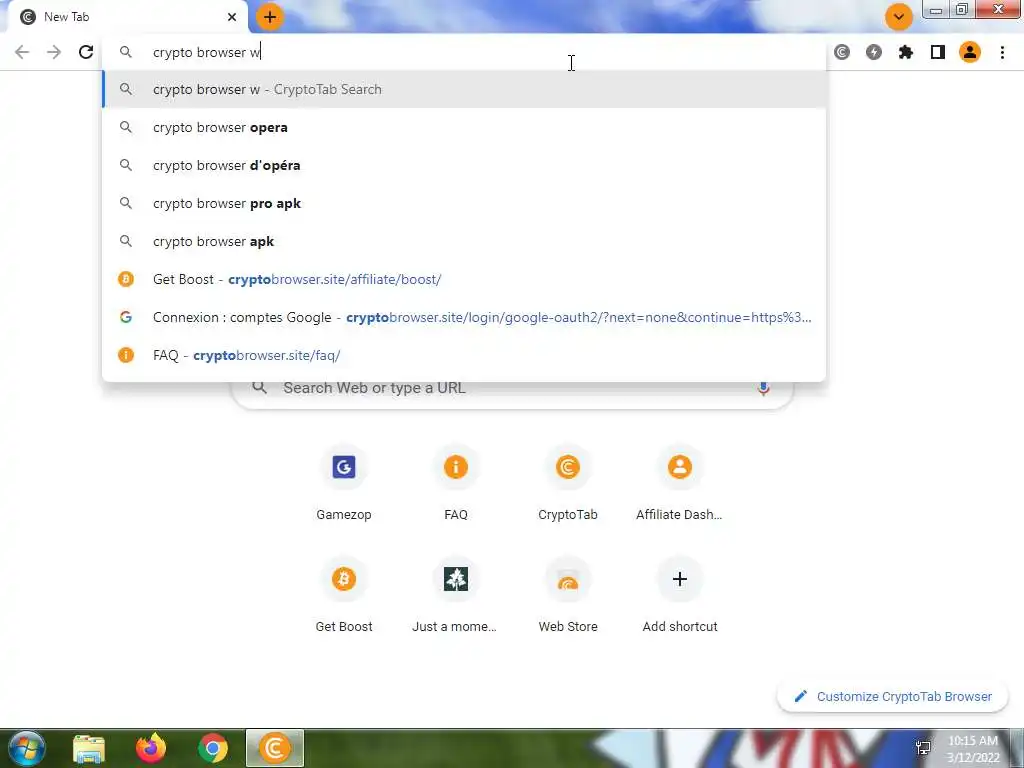Viewport: 1024px width, 768px height.
Task: Open the CryptoTab shortcut tile
Action: [x=568, y=484]
